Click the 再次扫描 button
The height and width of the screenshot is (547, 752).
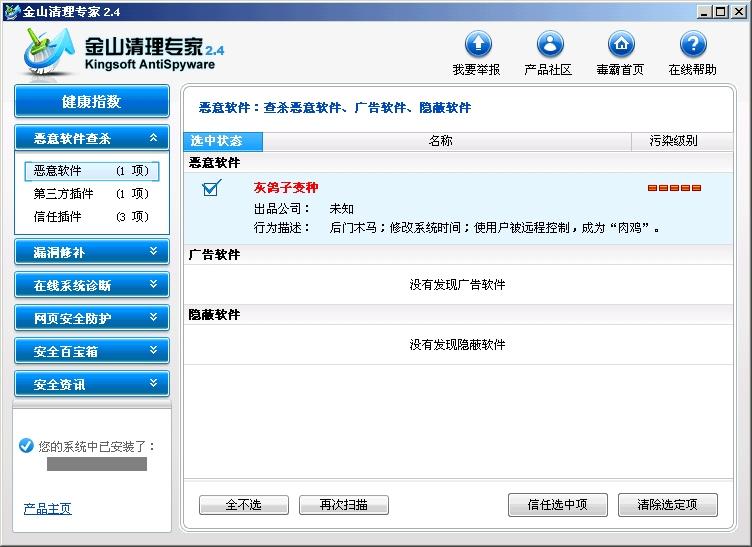pos(344,505)
